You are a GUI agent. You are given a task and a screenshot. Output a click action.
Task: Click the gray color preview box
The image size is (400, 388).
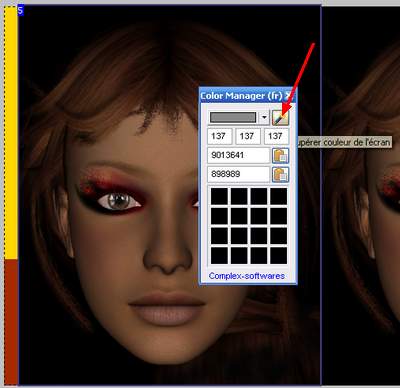click(233, 117)
